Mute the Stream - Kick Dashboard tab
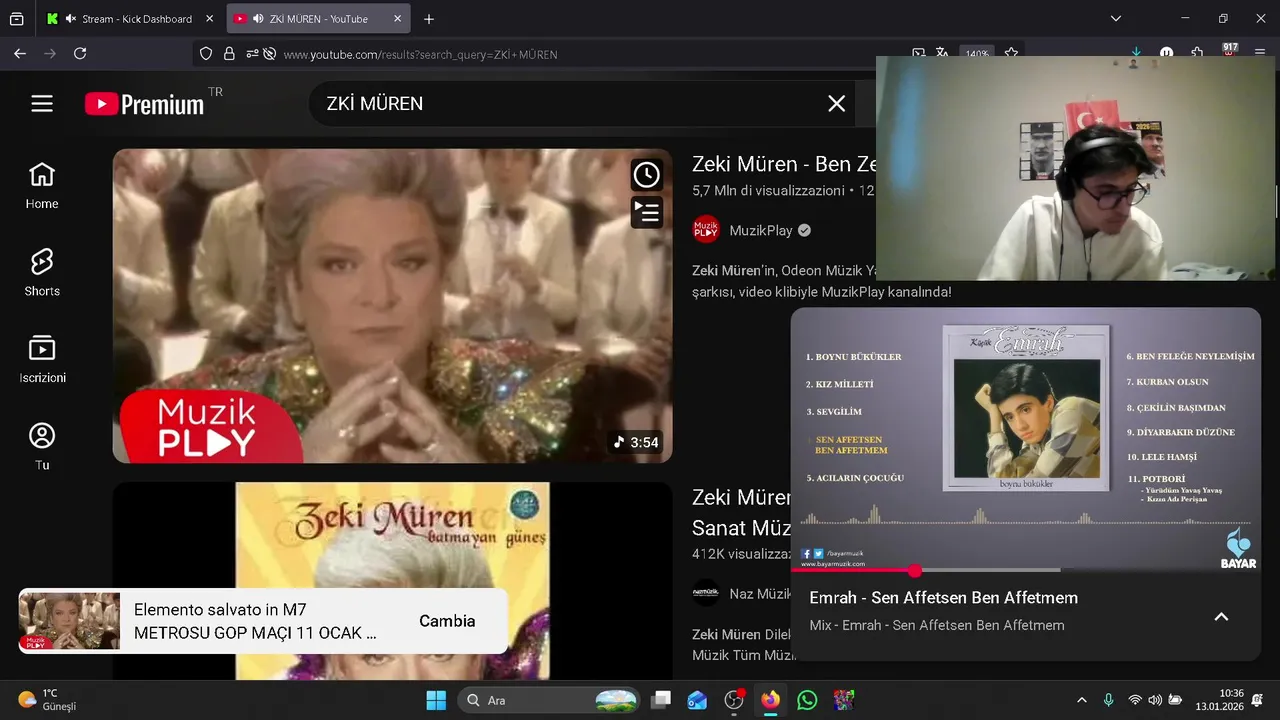The height and width of the screenshot is (720, 1280). click(x=71, y=19)
